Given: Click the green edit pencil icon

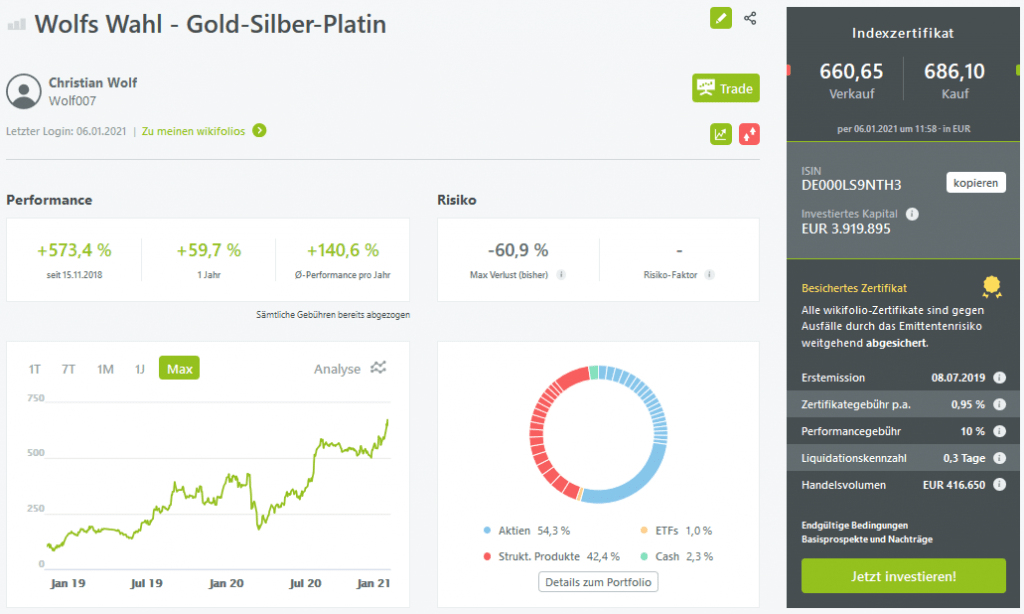Looking at the screenshot, I should [721, 18].
